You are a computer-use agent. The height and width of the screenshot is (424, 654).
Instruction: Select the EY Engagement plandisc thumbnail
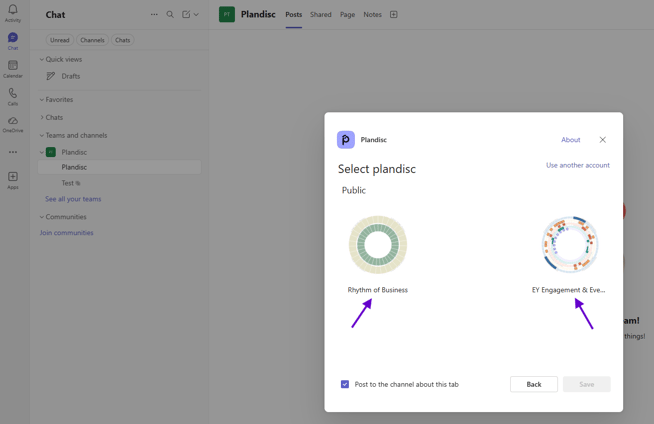(x=570, y=245)
